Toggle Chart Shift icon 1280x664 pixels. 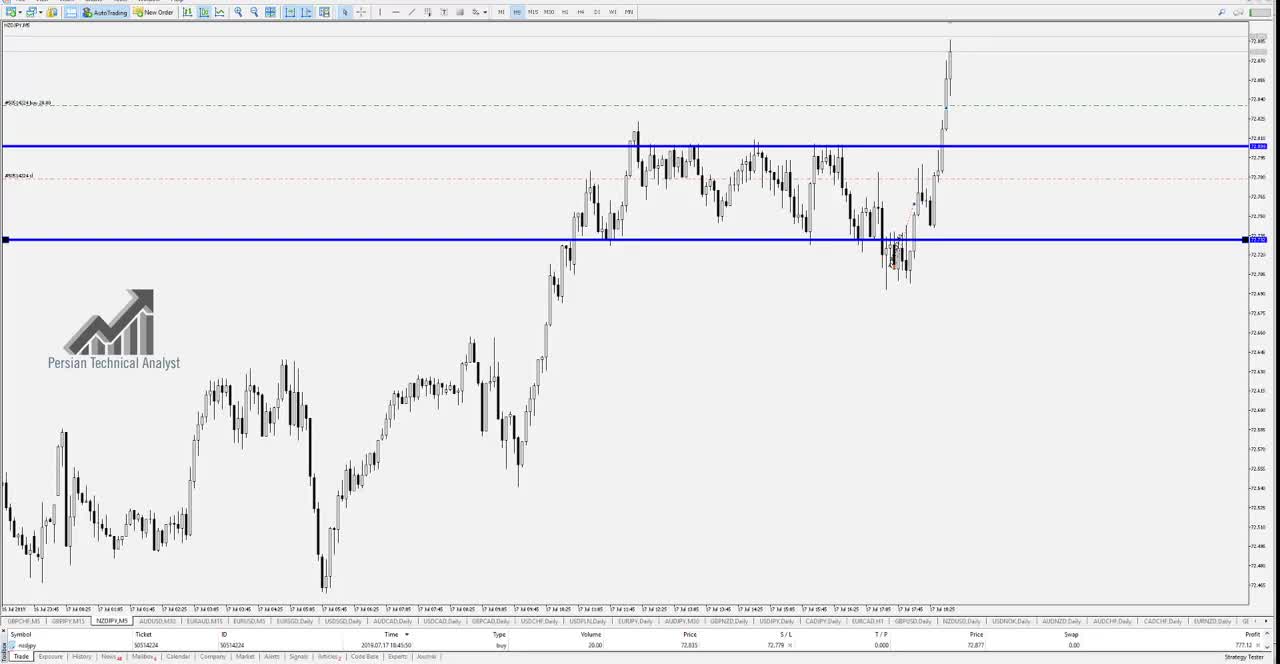[x=306, y=12]
